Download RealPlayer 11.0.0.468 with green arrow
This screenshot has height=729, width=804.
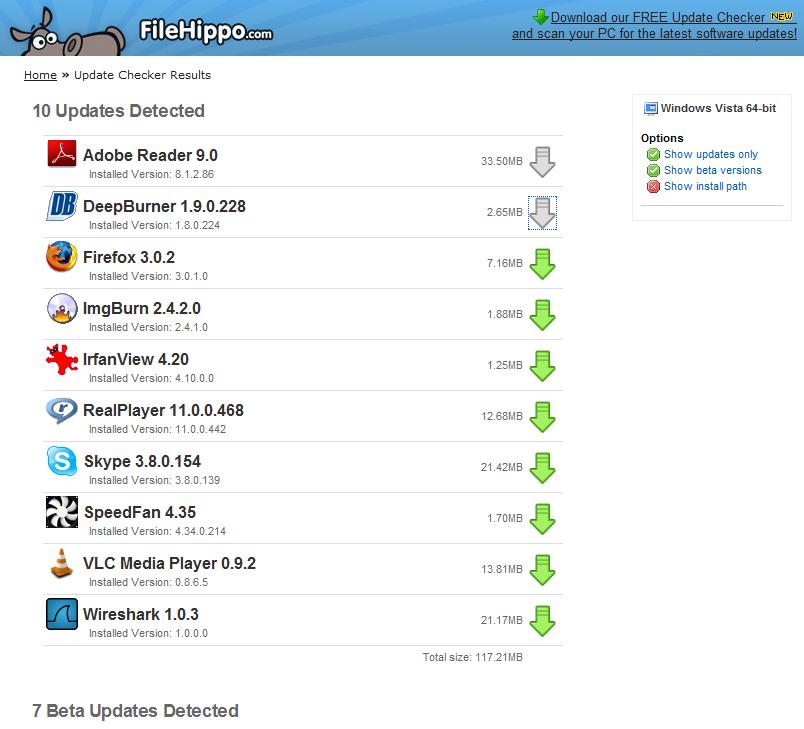542,417
